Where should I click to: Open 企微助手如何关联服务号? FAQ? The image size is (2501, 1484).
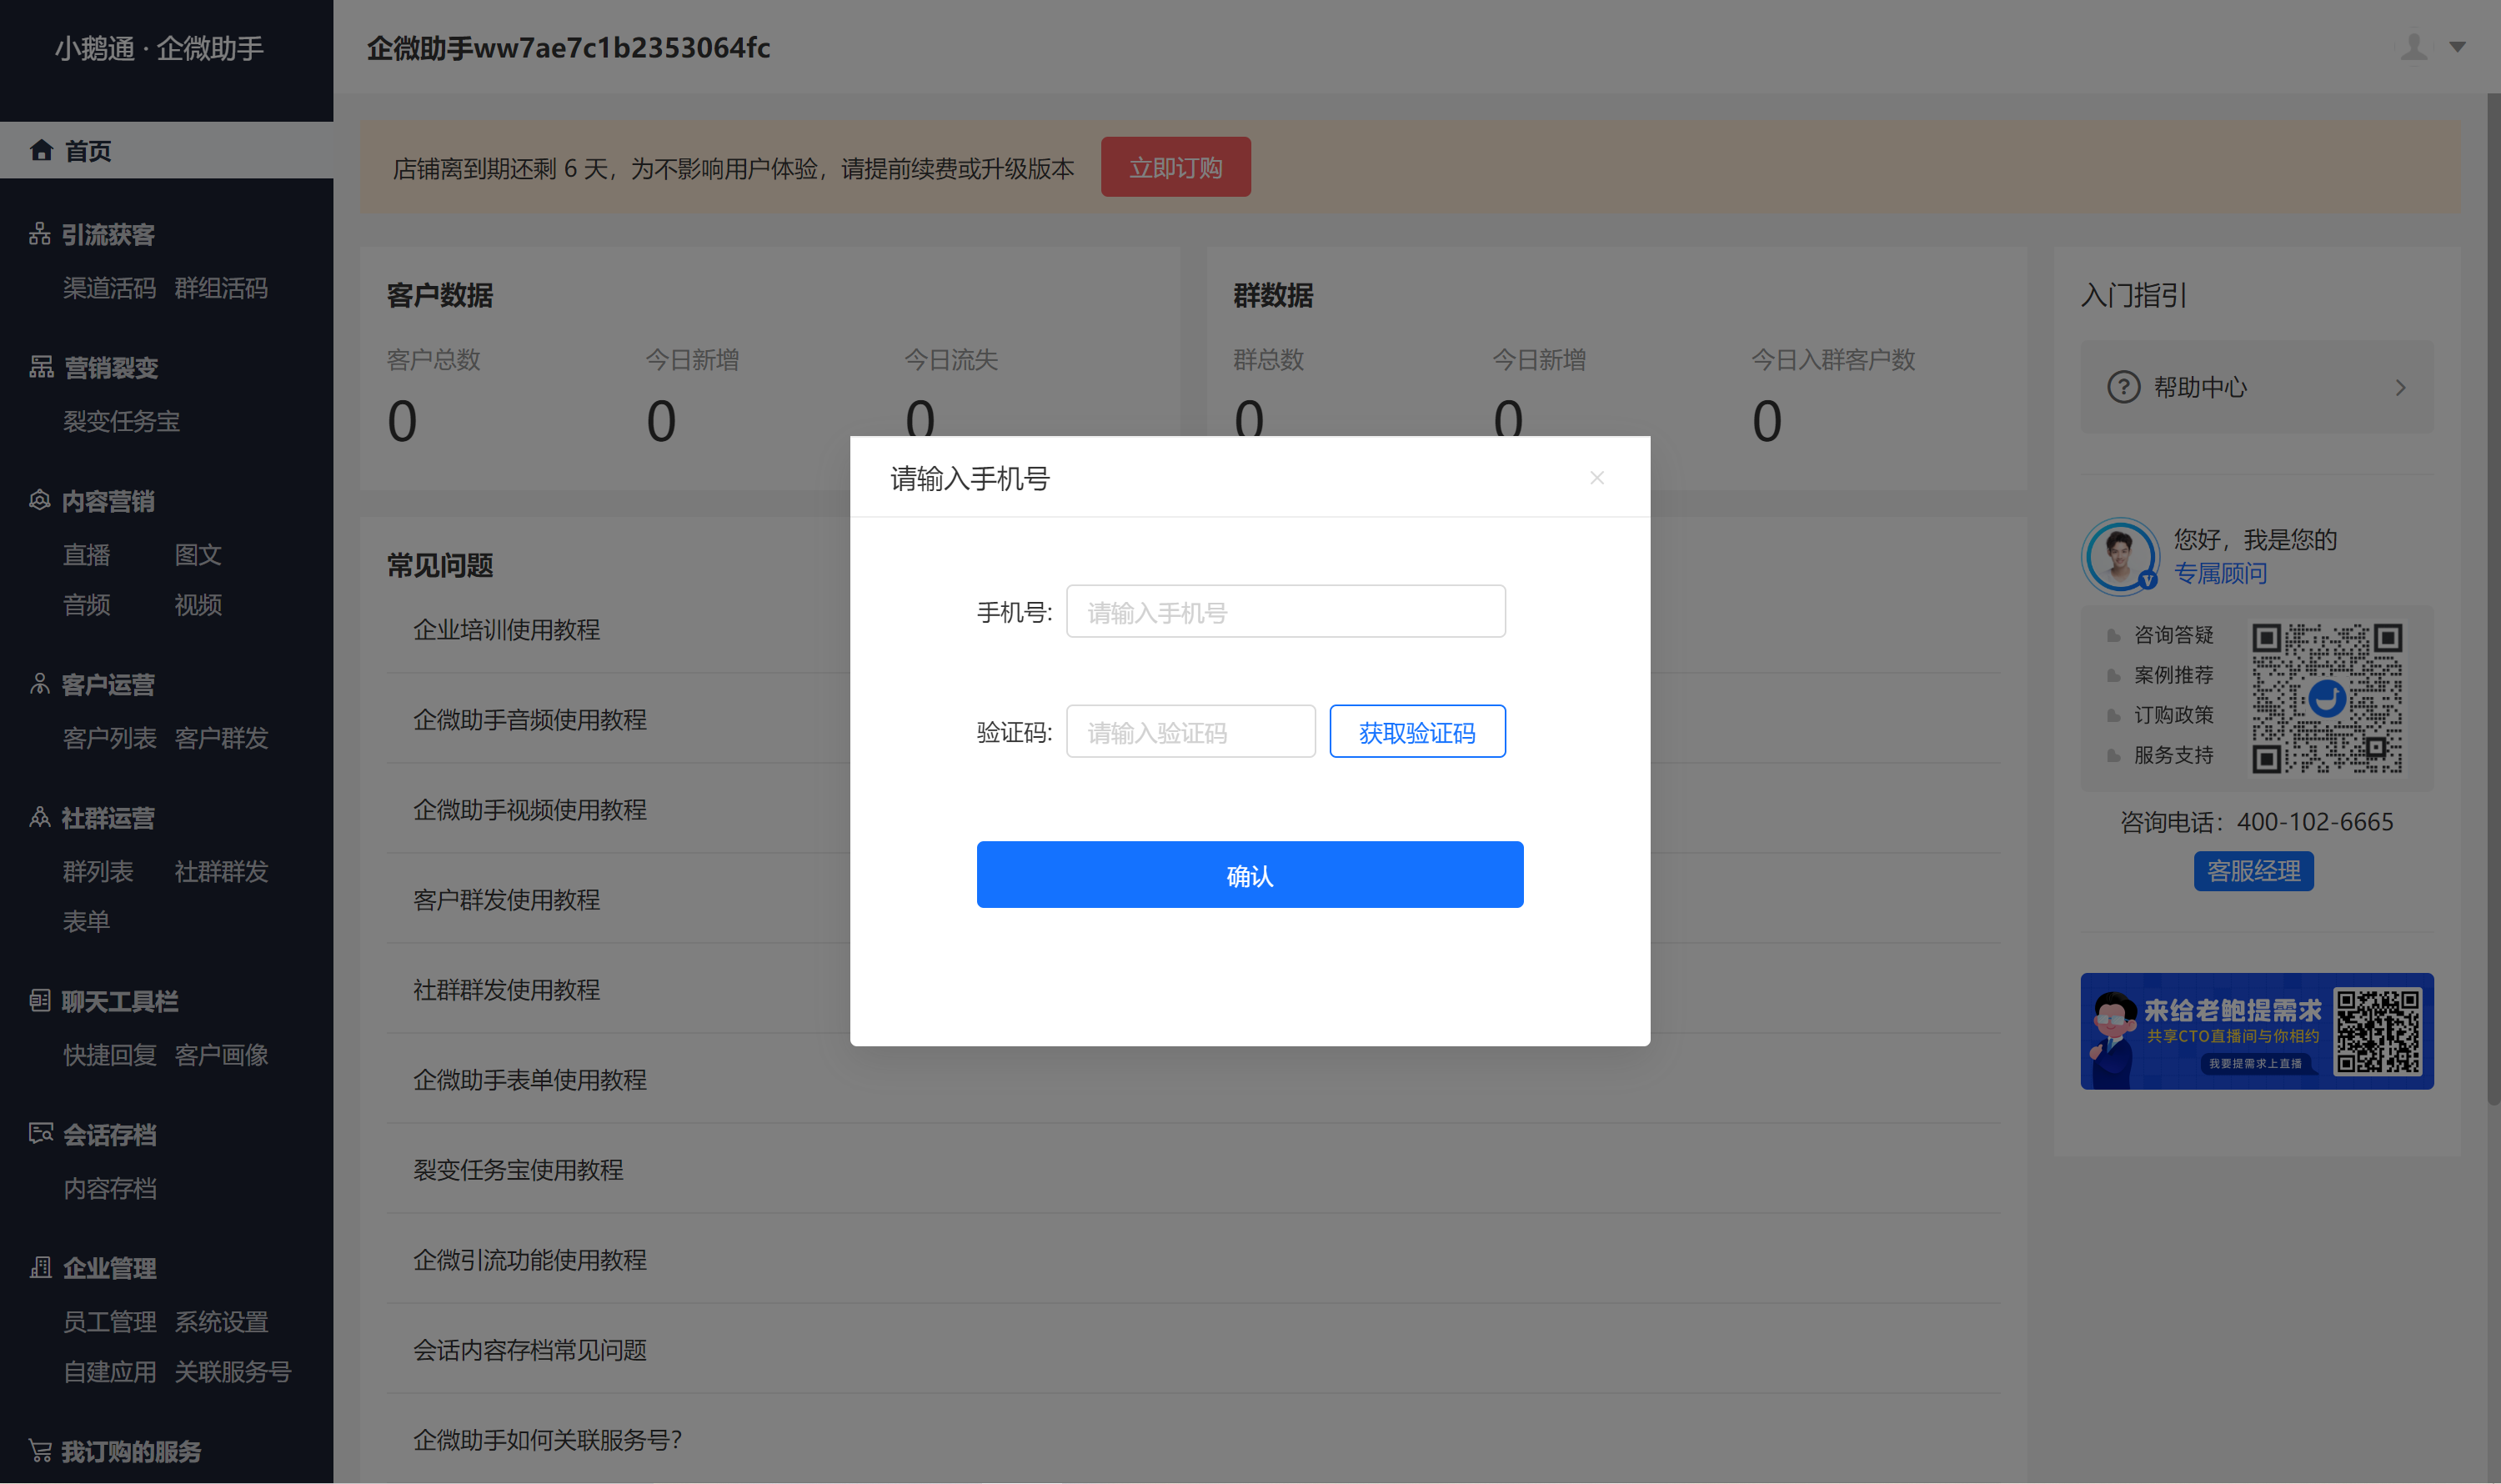tap(547, 1440)
